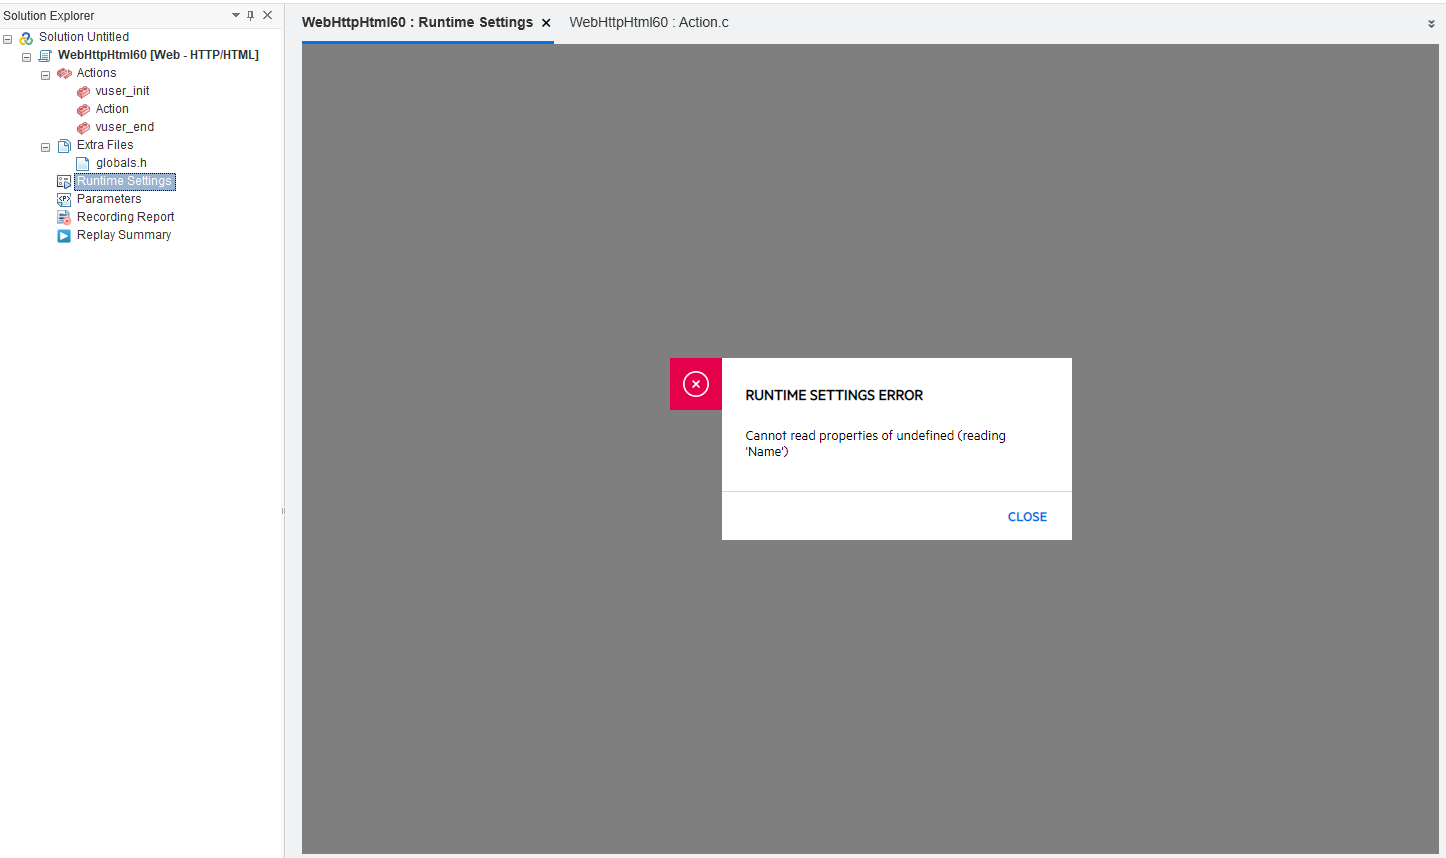The width and height of the screenshot is (1446, 858).
Task: Select the Replay Summary play icon
Action: (x=64, y=235)
